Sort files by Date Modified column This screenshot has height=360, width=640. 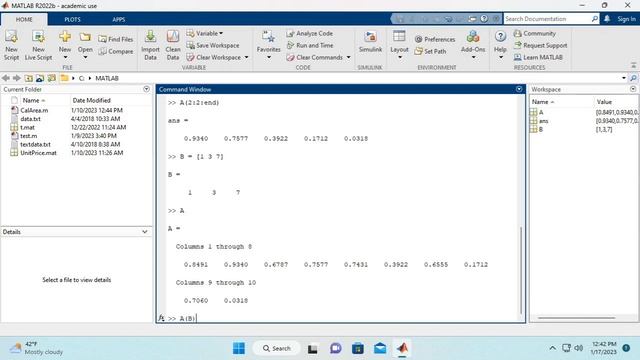coord(91,100)
